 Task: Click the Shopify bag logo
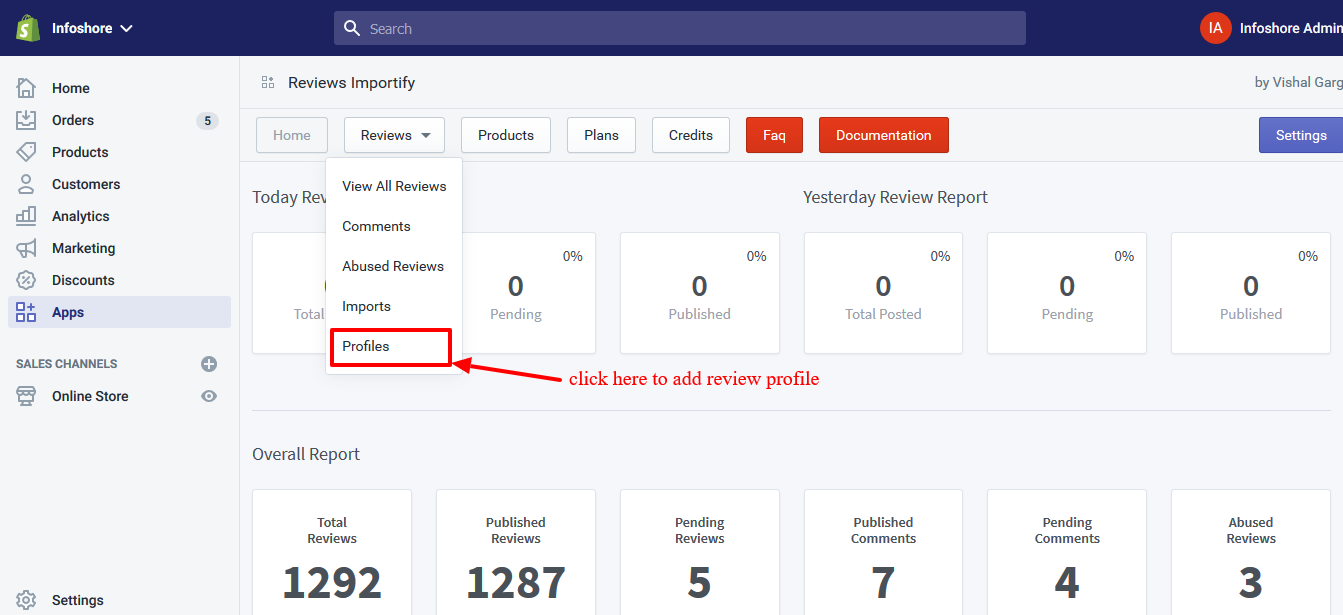click(27, 28)
